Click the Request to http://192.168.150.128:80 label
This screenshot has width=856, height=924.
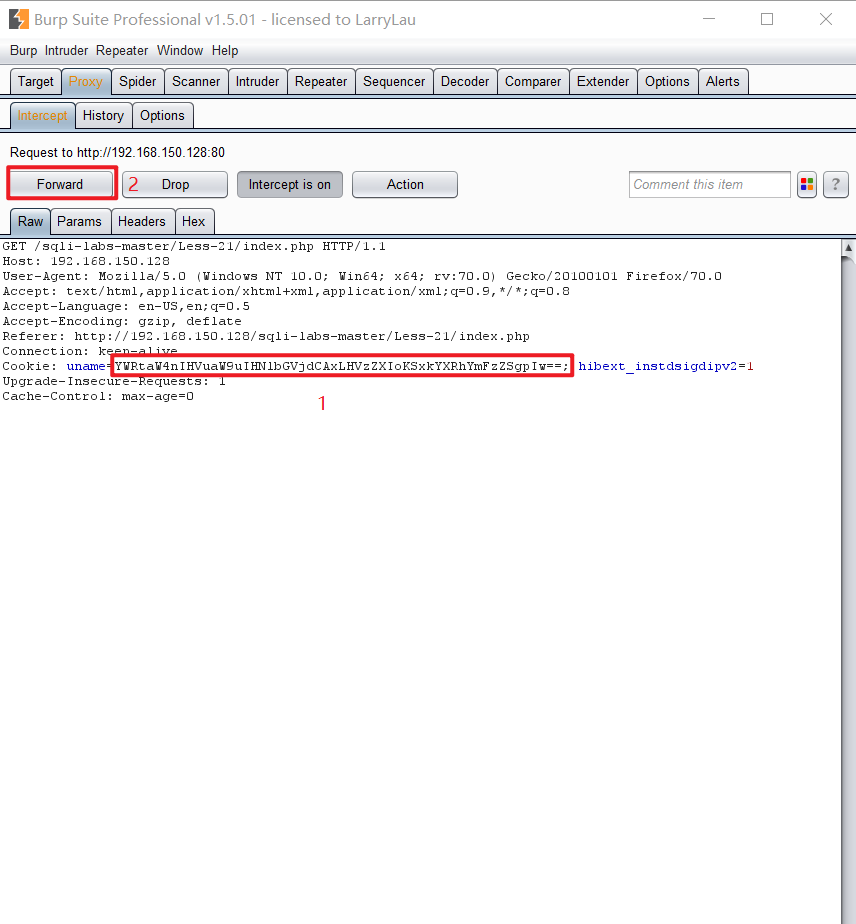point(117,153)
